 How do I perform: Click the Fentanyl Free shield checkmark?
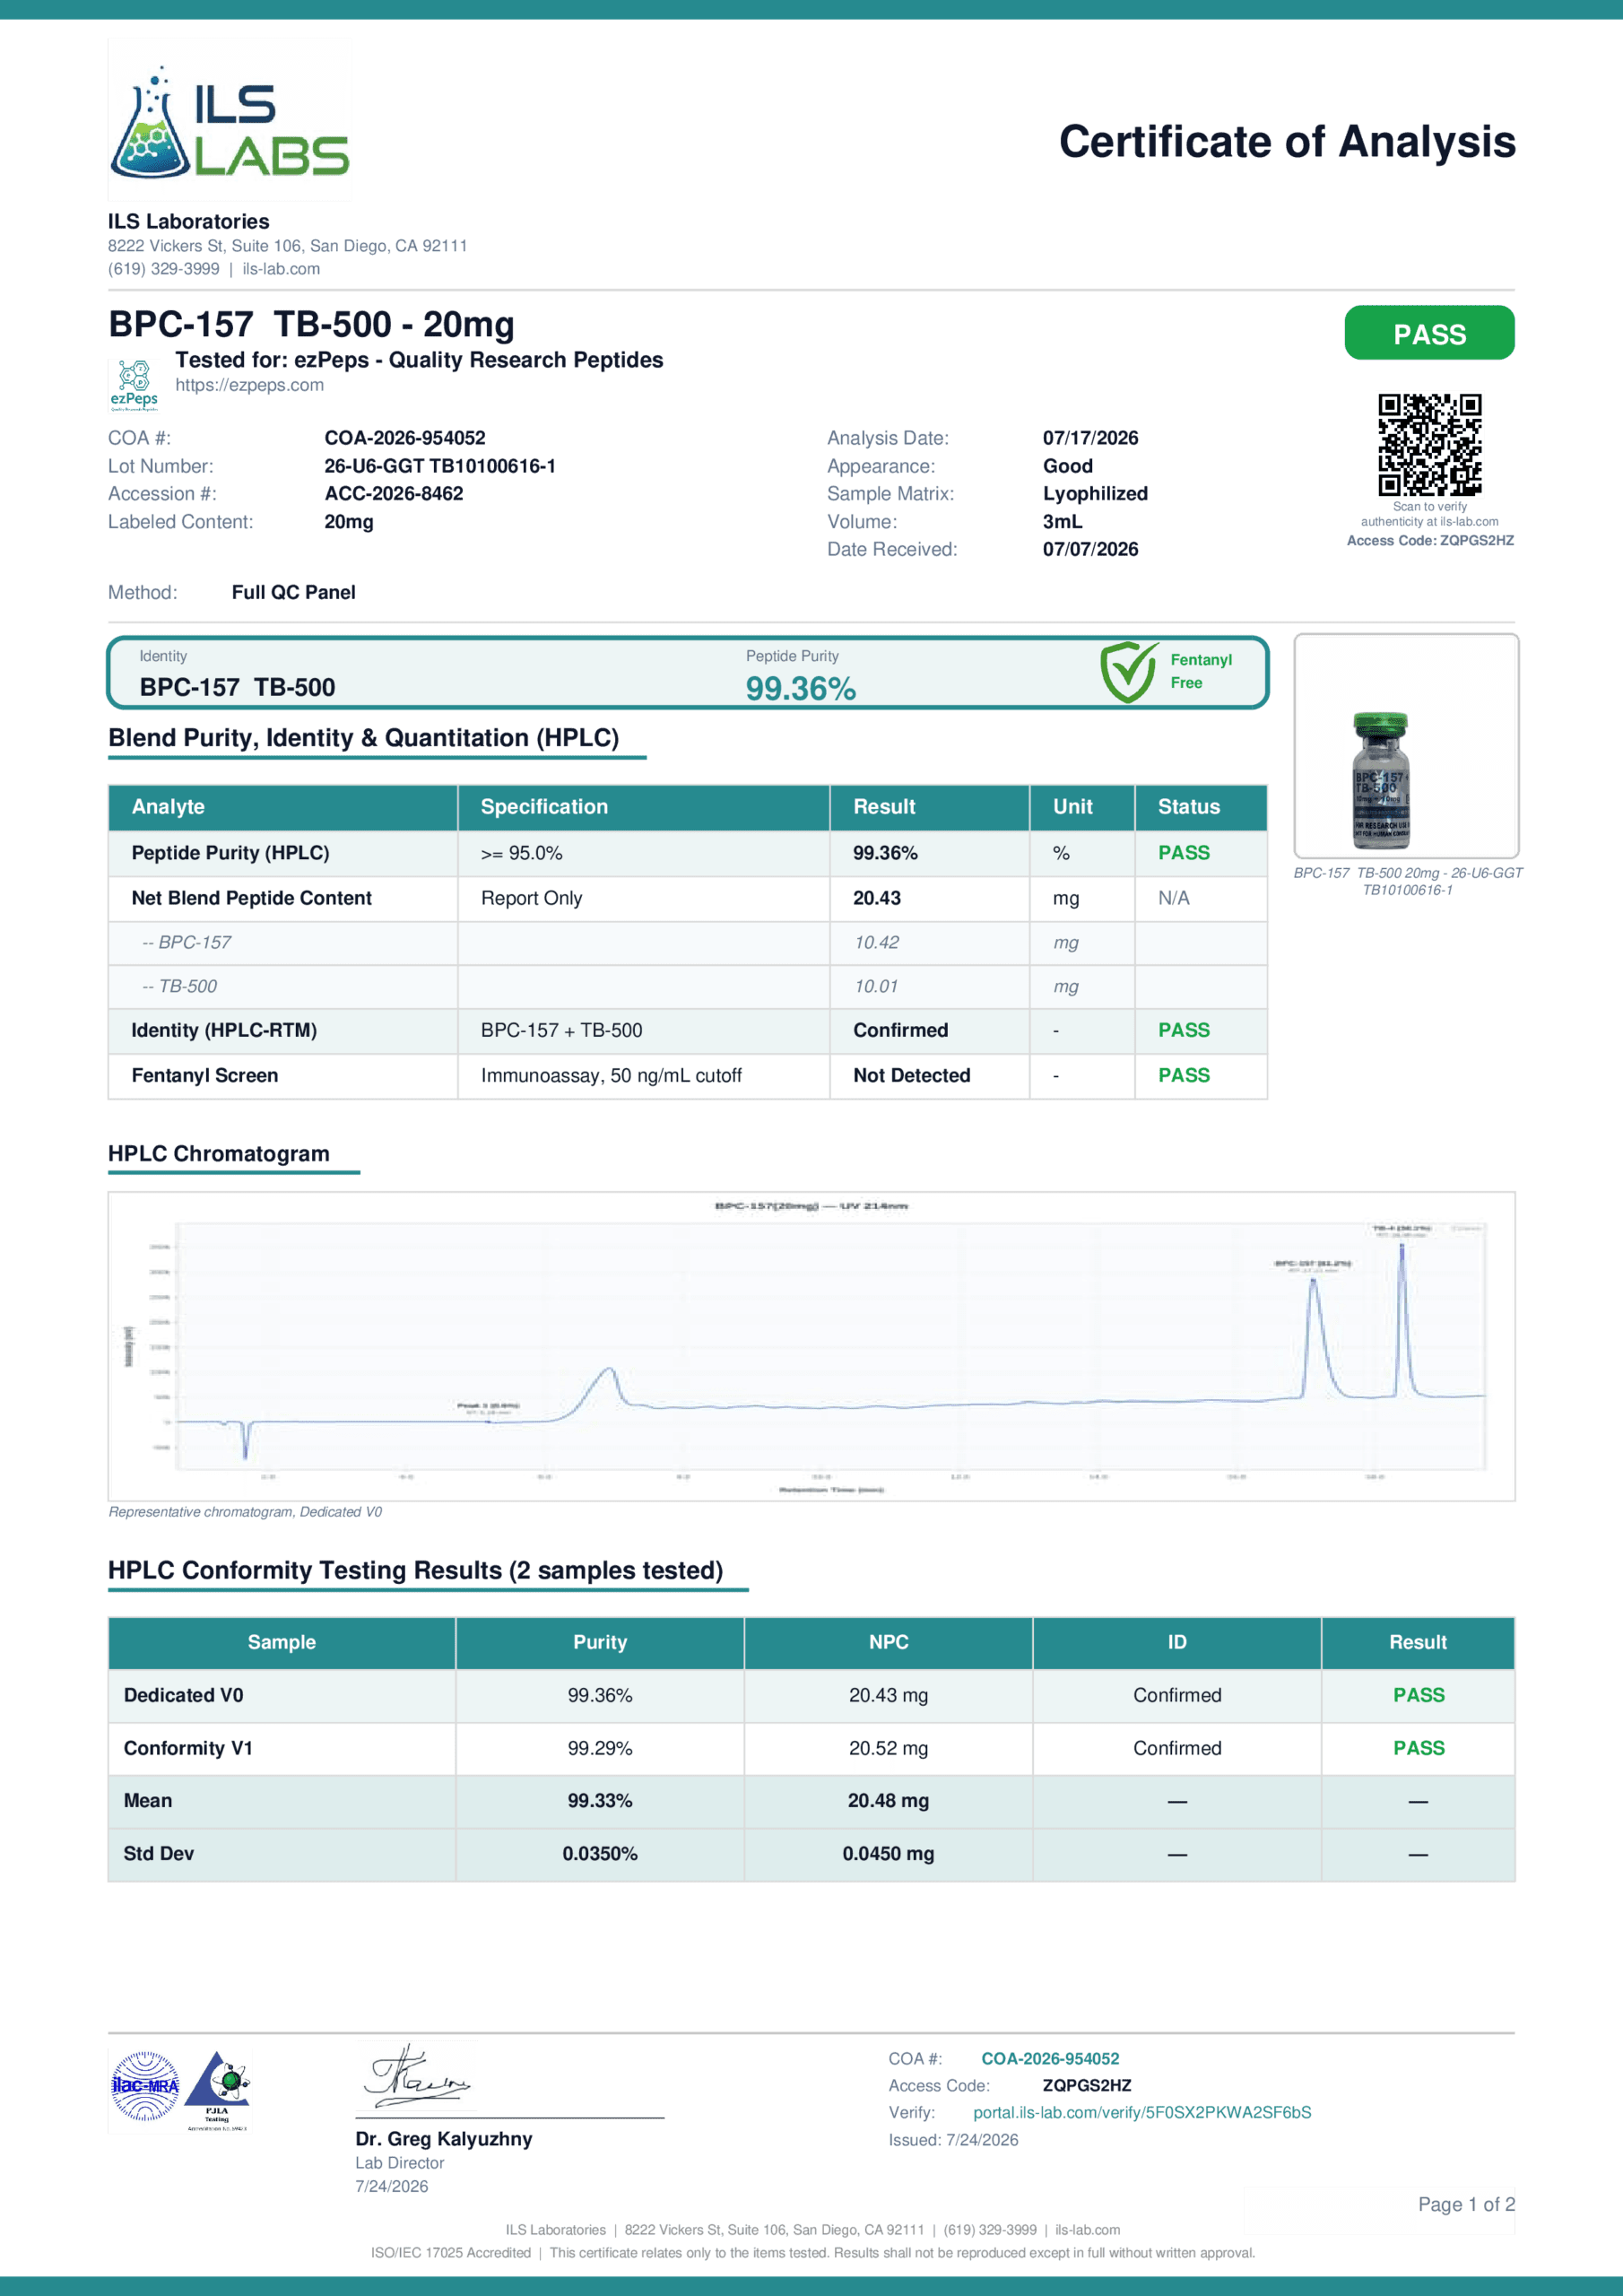[x=1129, y=672]
